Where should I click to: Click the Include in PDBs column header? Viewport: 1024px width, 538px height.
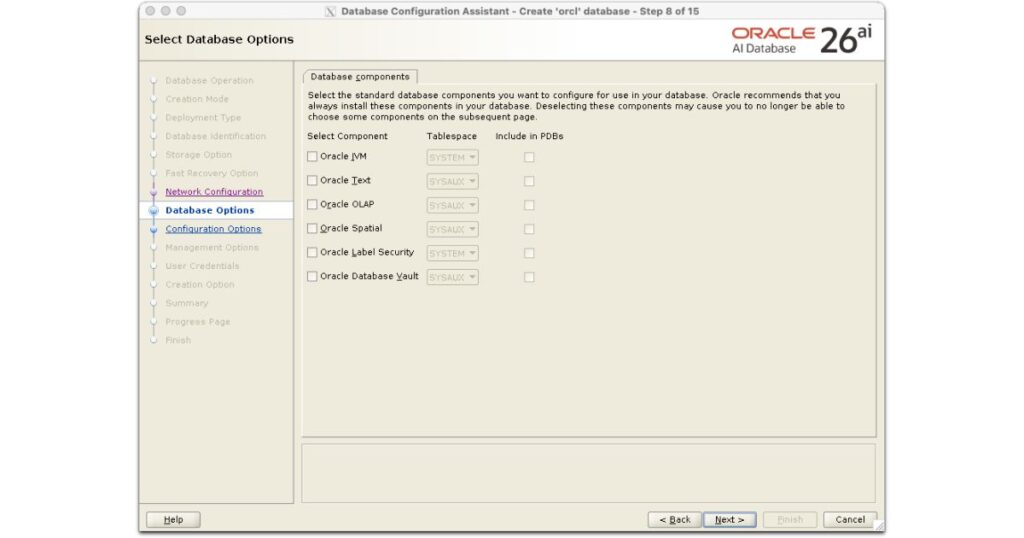point(529,136)
